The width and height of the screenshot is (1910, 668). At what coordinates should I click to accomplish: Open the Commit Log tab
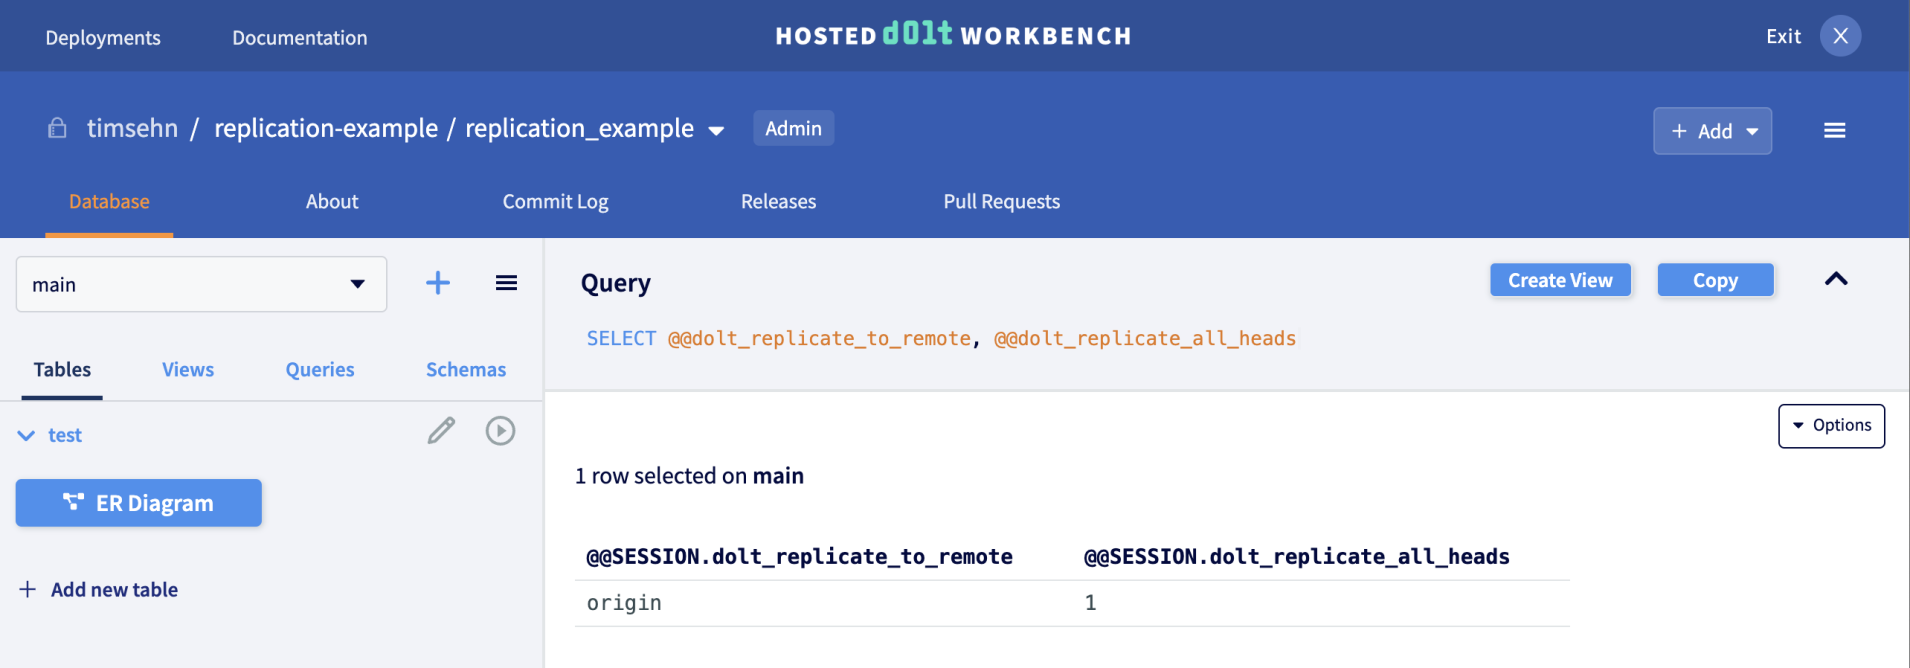pos(555,202)
